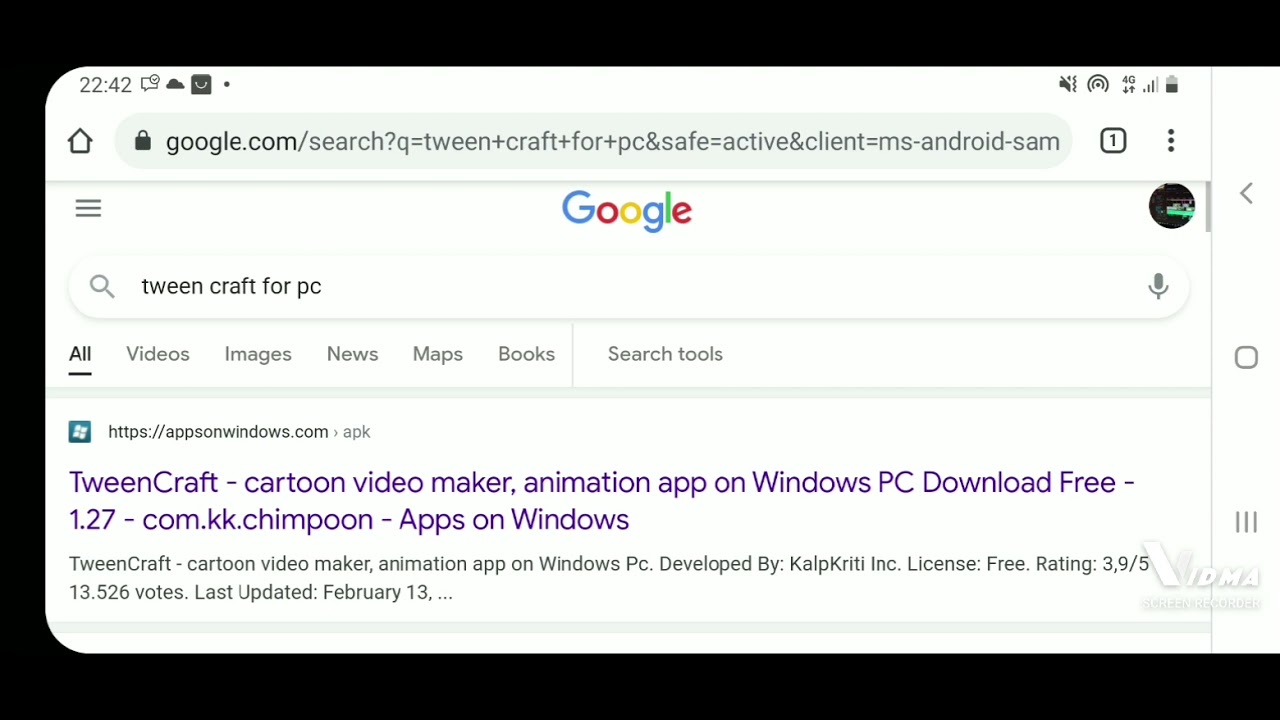Open Google hamburger side menu
The image size is (1280, 720).
pyautogui.click(x=88, y=208)
